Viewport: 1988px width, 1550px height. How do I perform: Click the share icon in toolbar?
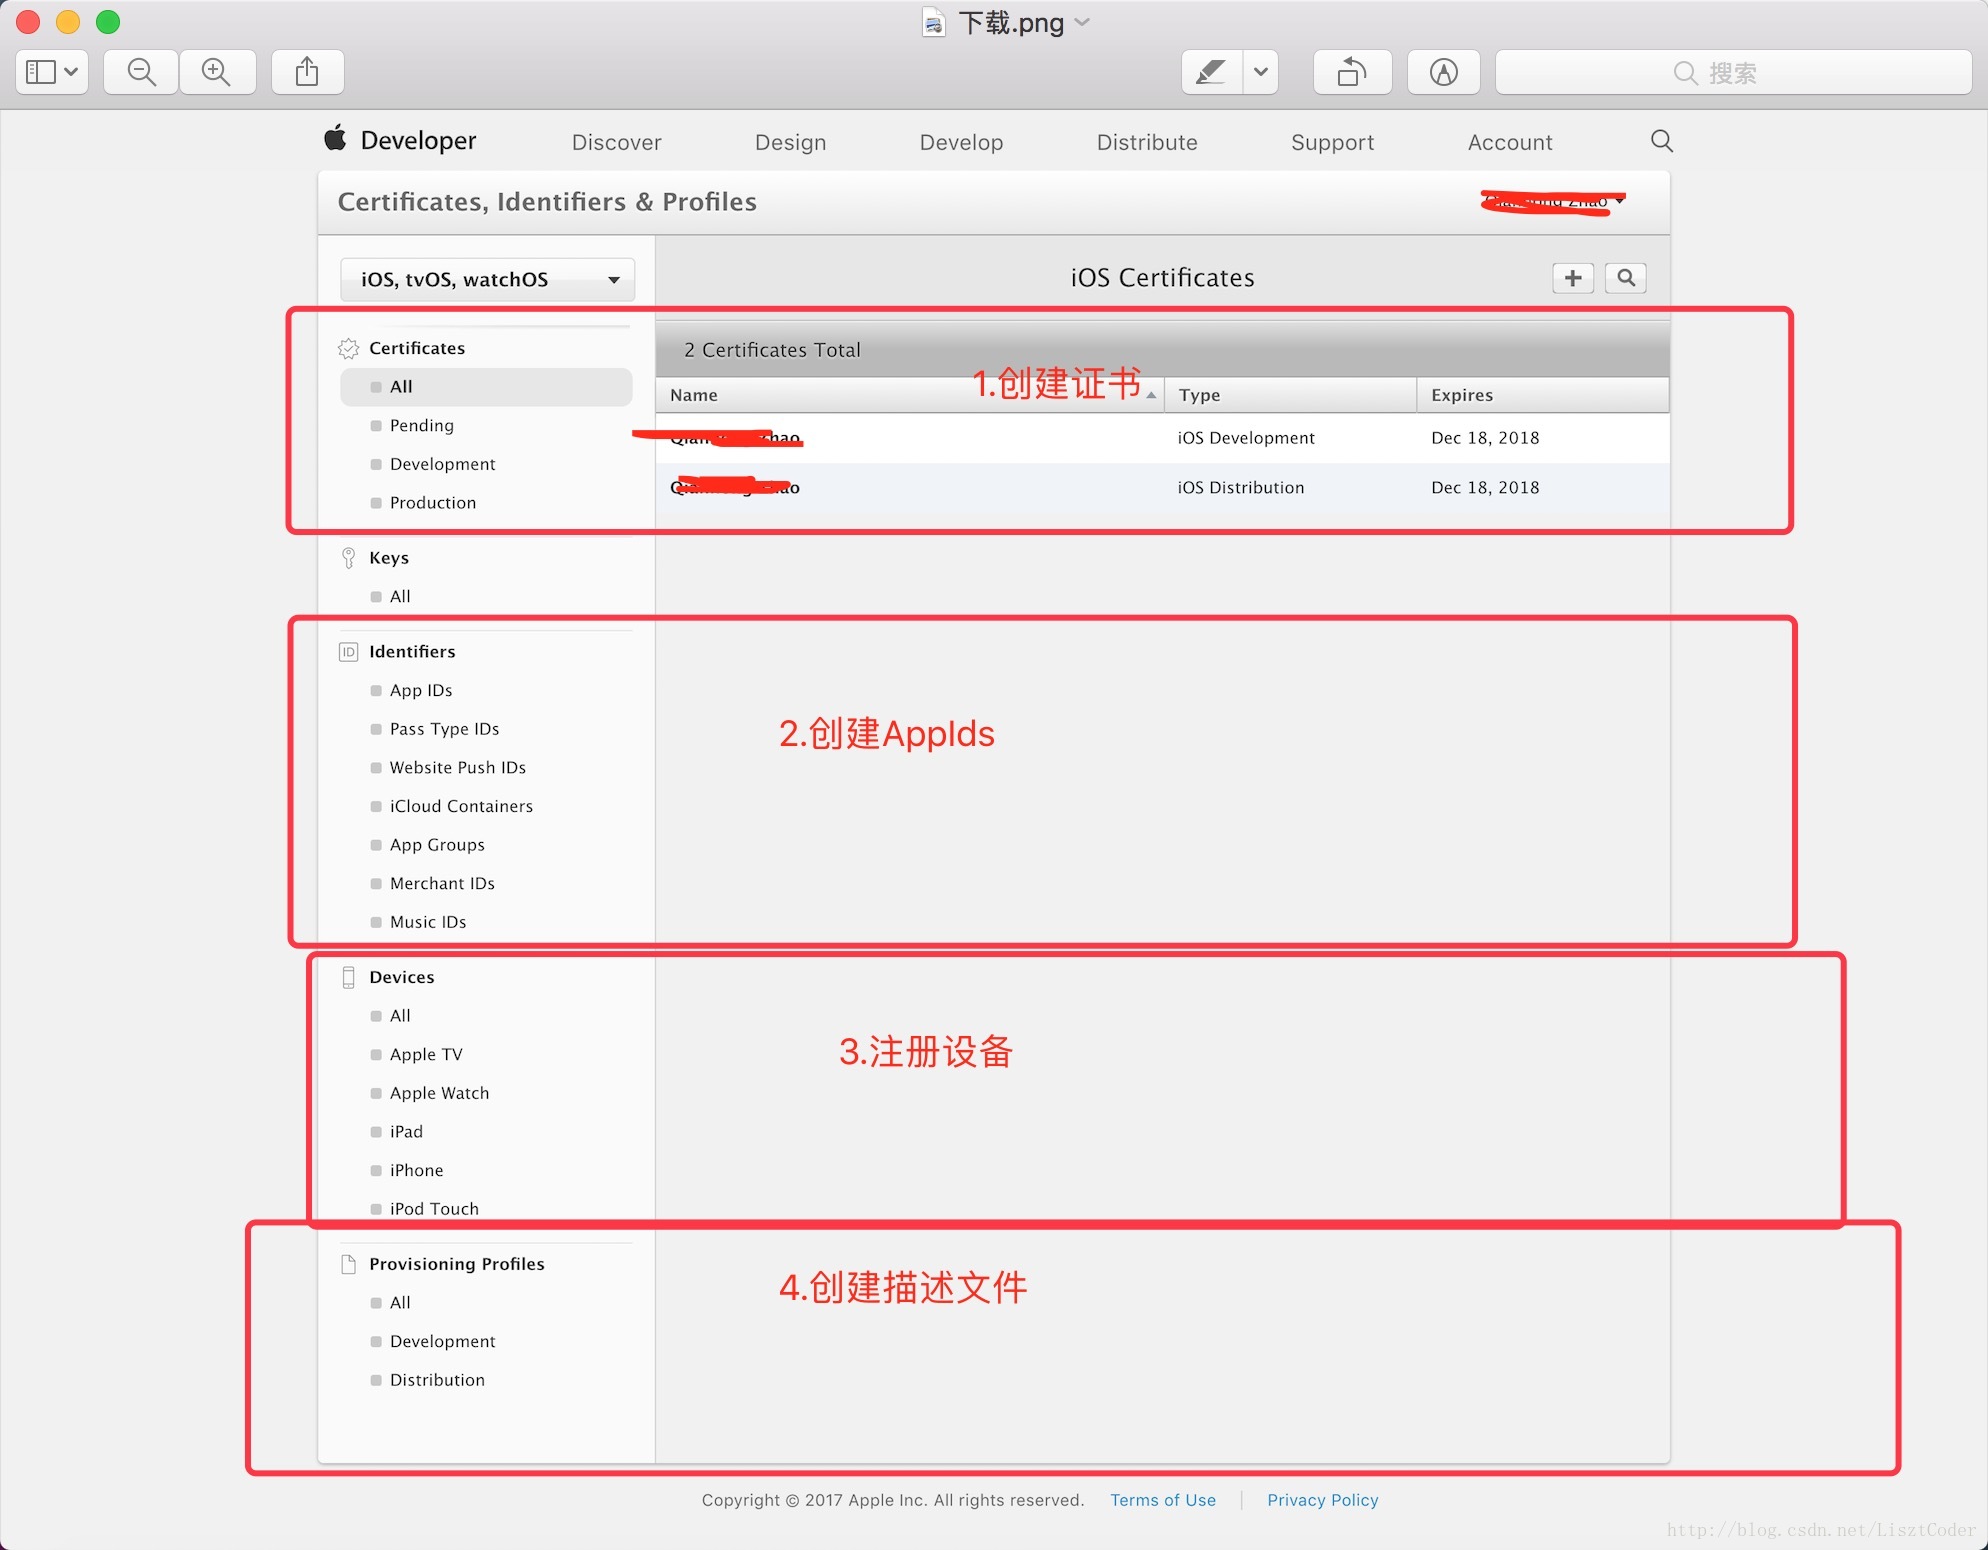click(x=308, y=72)
